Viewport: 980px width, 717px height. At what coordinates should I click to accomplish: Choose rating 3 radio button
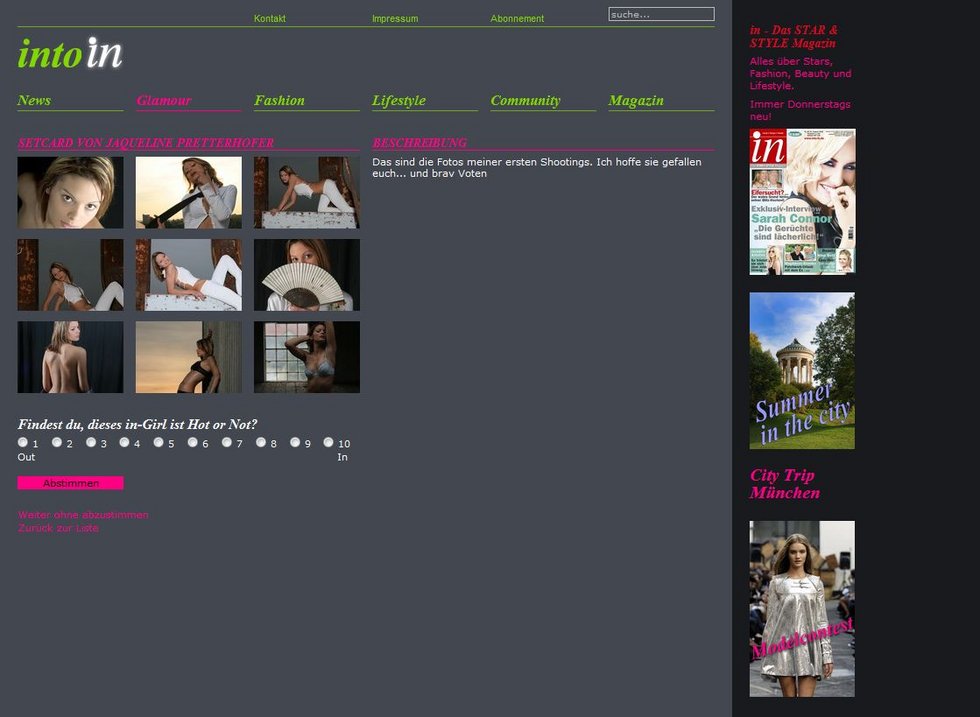point(91,442)
